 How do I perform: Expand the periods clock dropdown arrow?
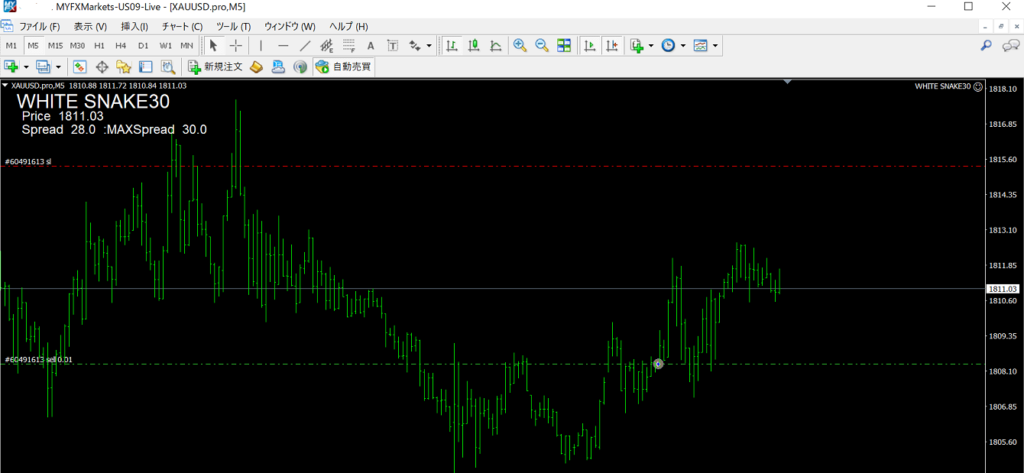point(683,46)
